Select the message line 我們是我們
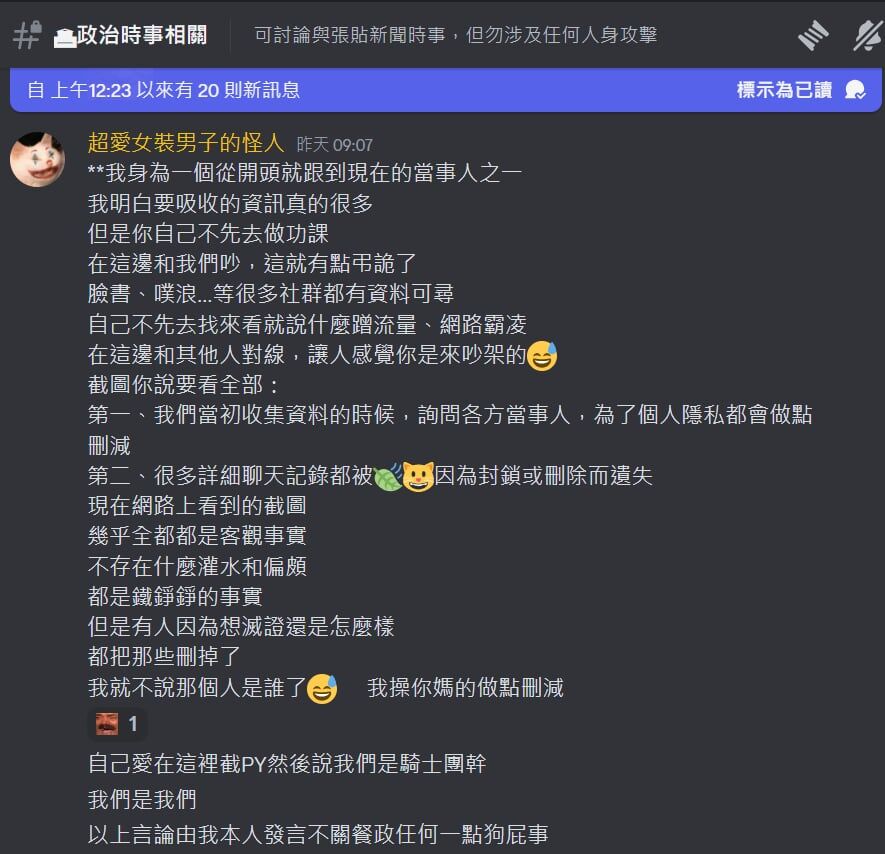The height and width of the screenshot is (854, 885). pyautogui.click(x=142, y=800)
